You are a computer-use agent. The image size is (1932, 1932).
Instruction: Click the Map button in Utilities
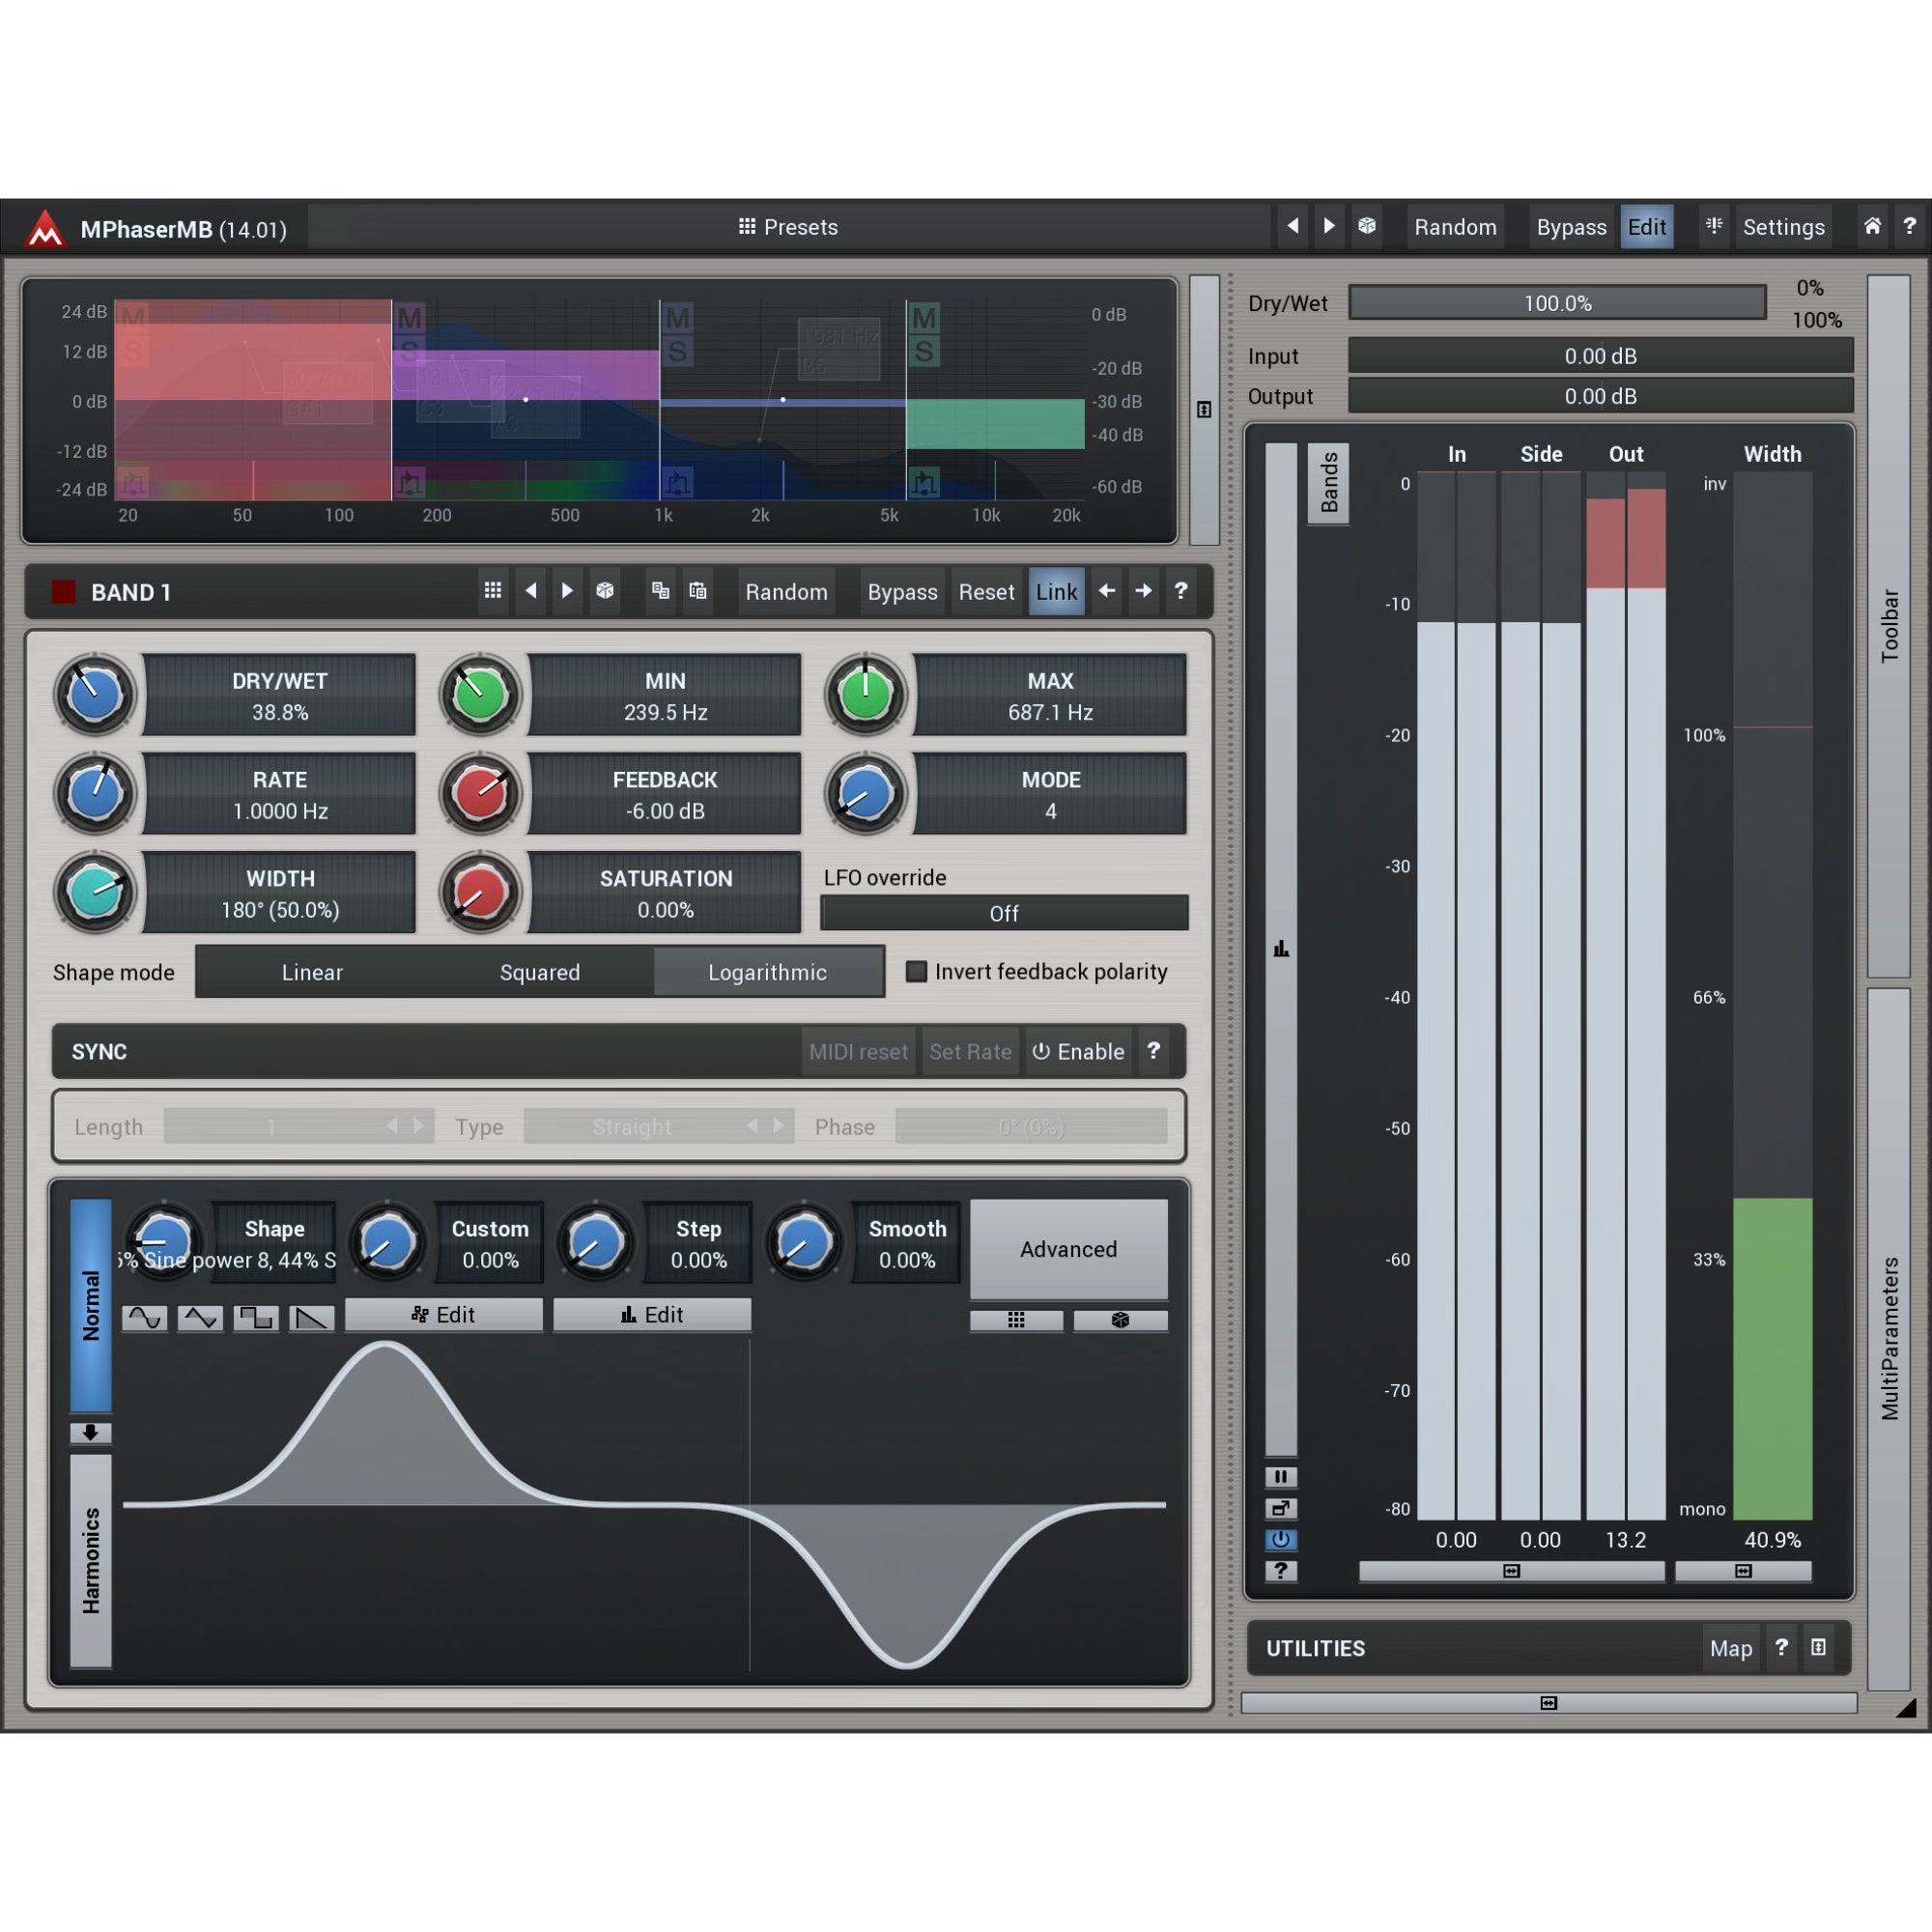[x=1730, y=1648]
